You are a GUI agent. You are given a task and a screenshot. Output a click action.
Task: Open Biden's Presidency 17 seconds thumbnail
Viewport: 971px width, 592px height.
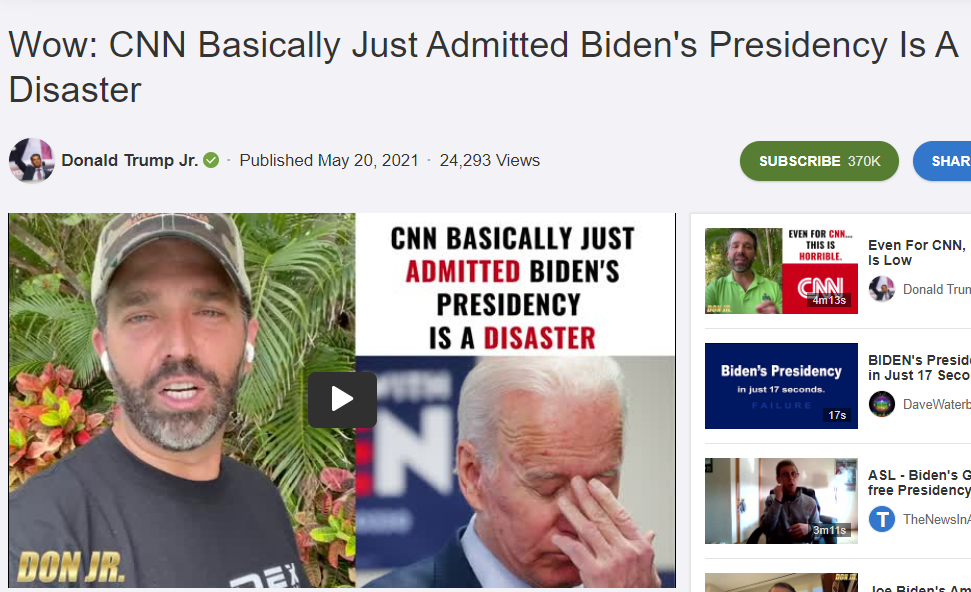click(x=781, y=386)
